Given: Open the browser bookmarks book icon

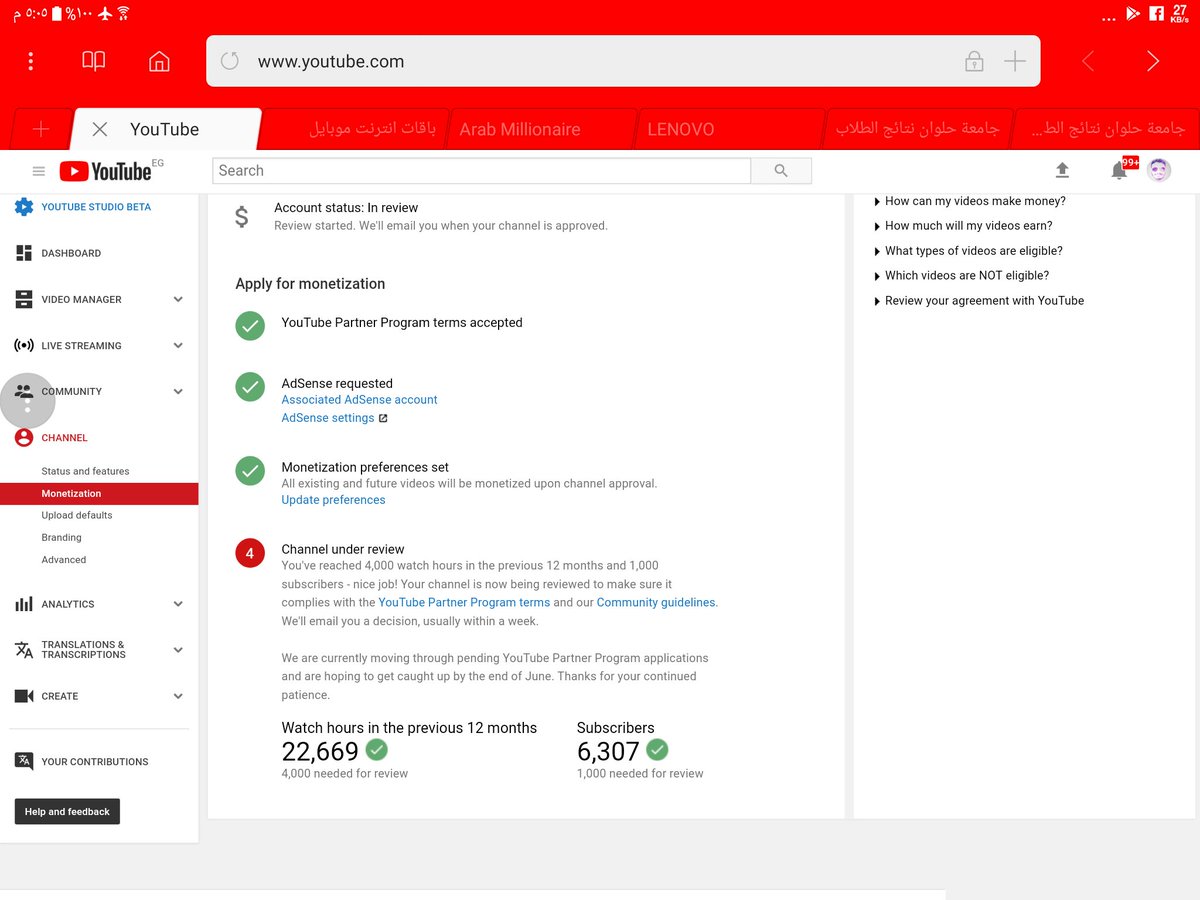Looking at the screenshot, I should 94,62.
